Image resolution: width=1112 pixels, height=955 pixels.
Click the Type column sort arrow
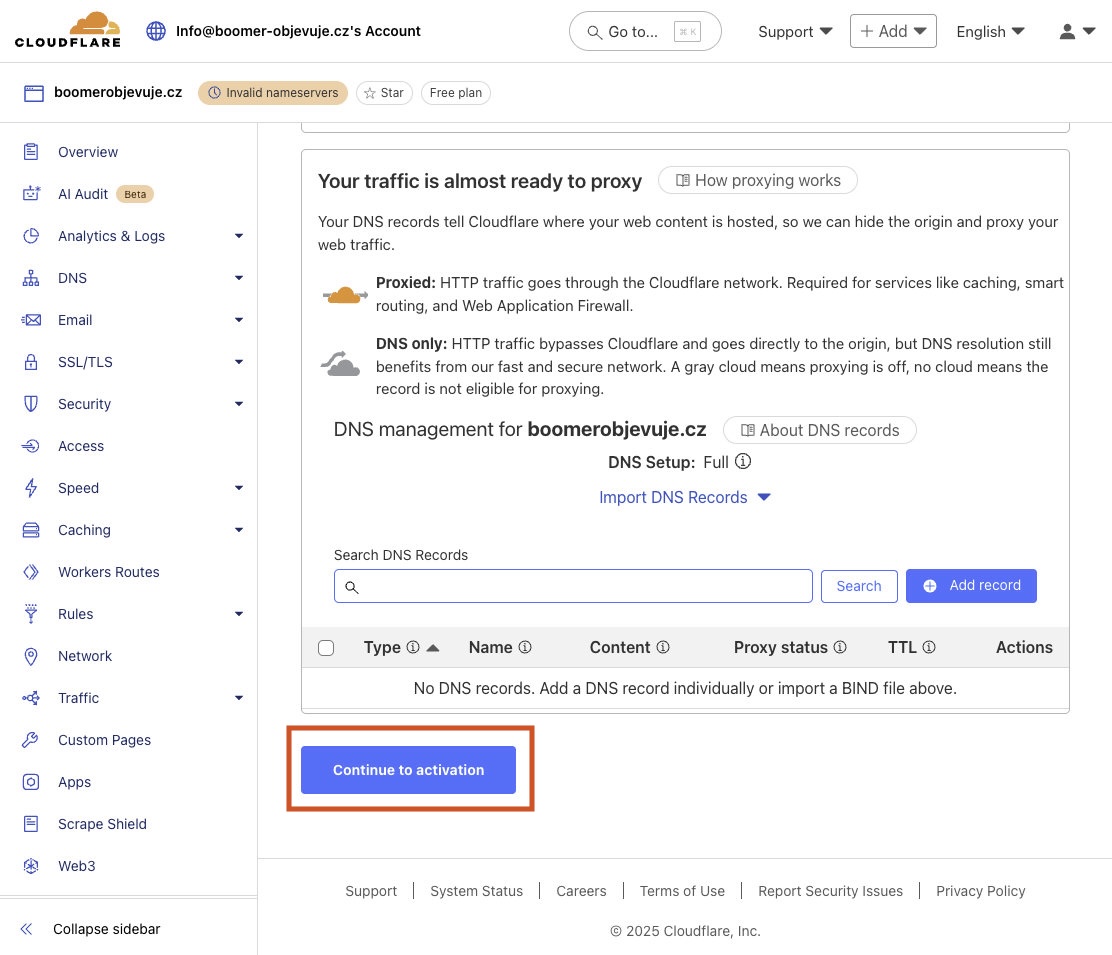433,647
